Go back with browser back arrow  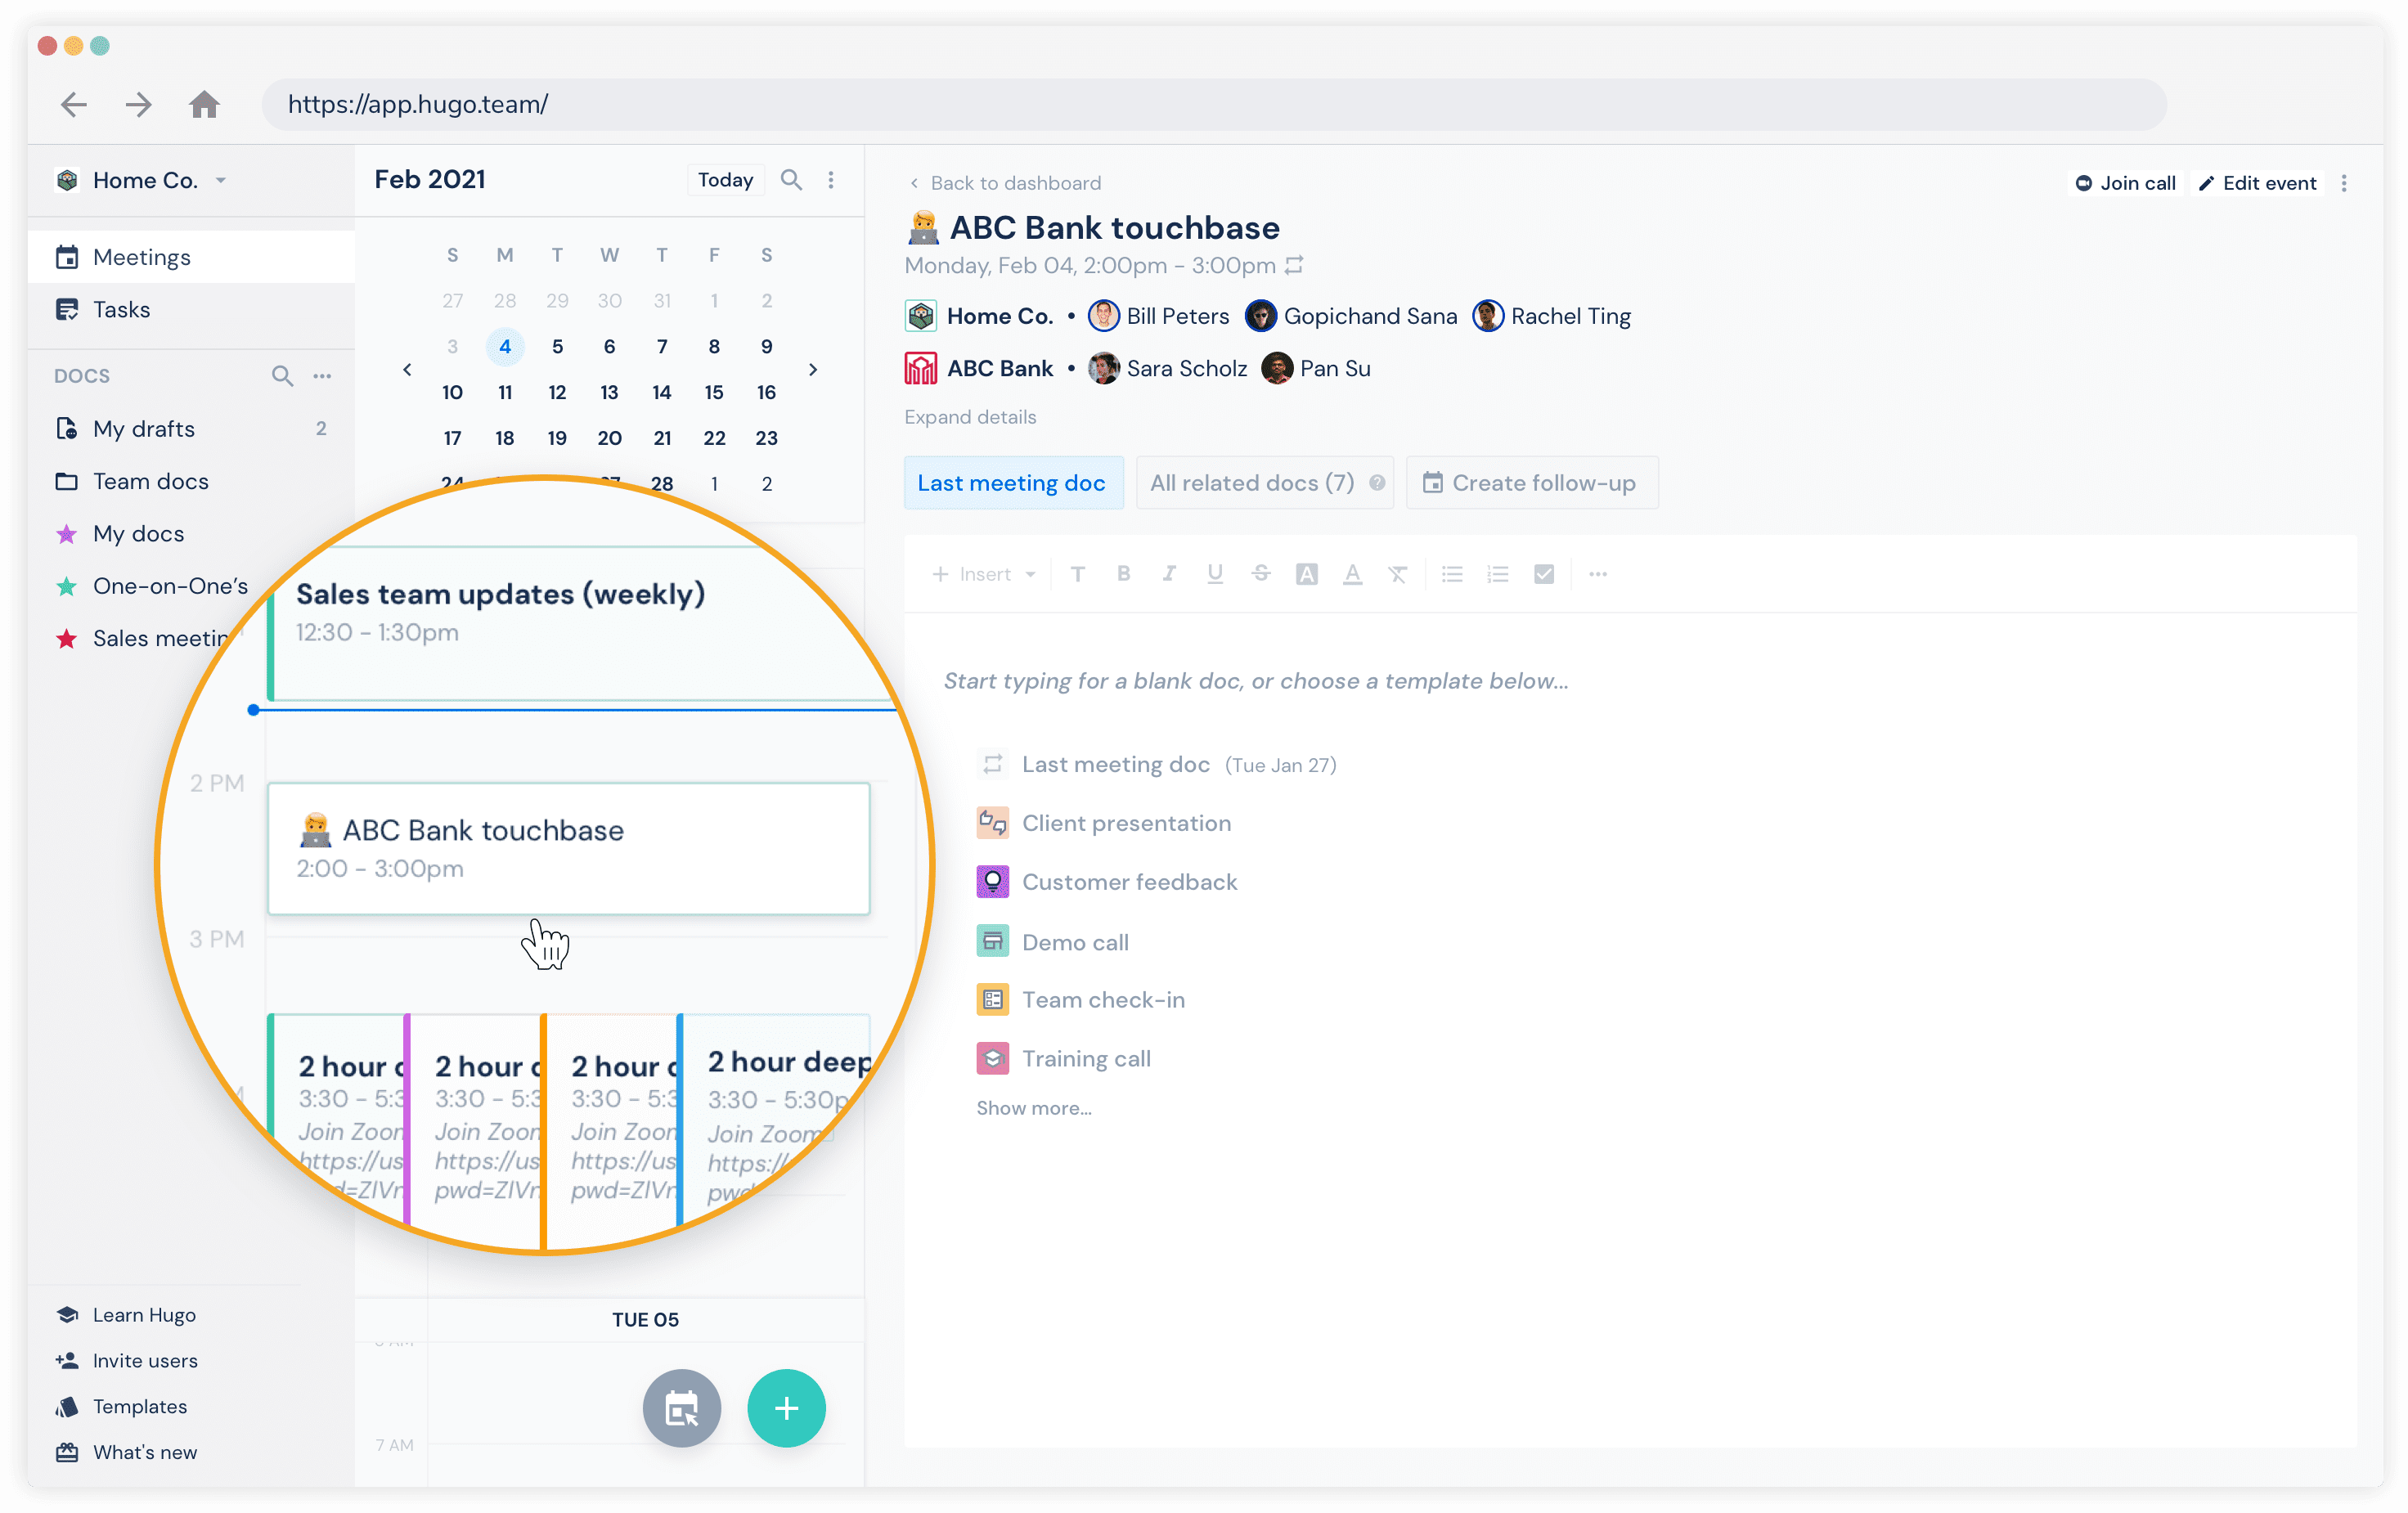click(74, 104)
